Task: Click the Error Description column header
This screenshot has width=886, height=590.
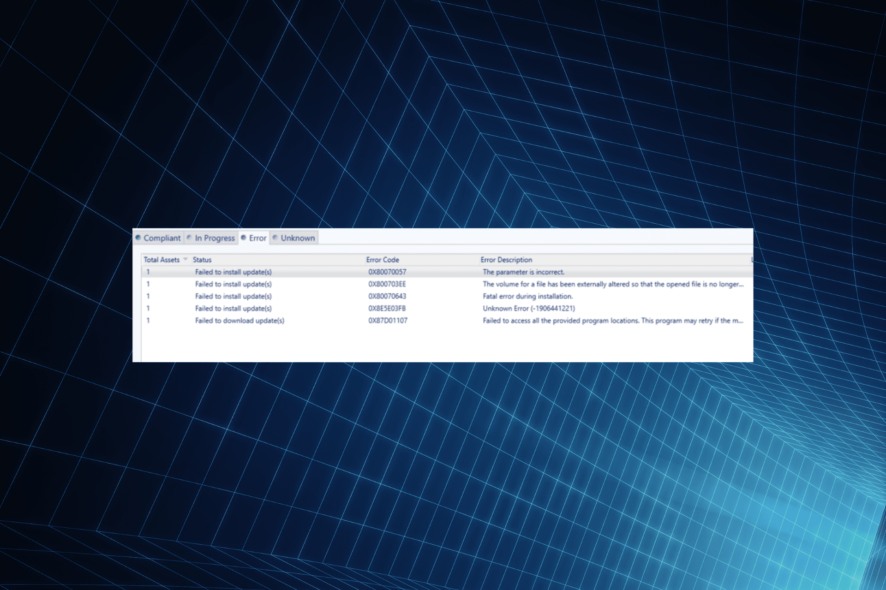Action: point(509,259)
